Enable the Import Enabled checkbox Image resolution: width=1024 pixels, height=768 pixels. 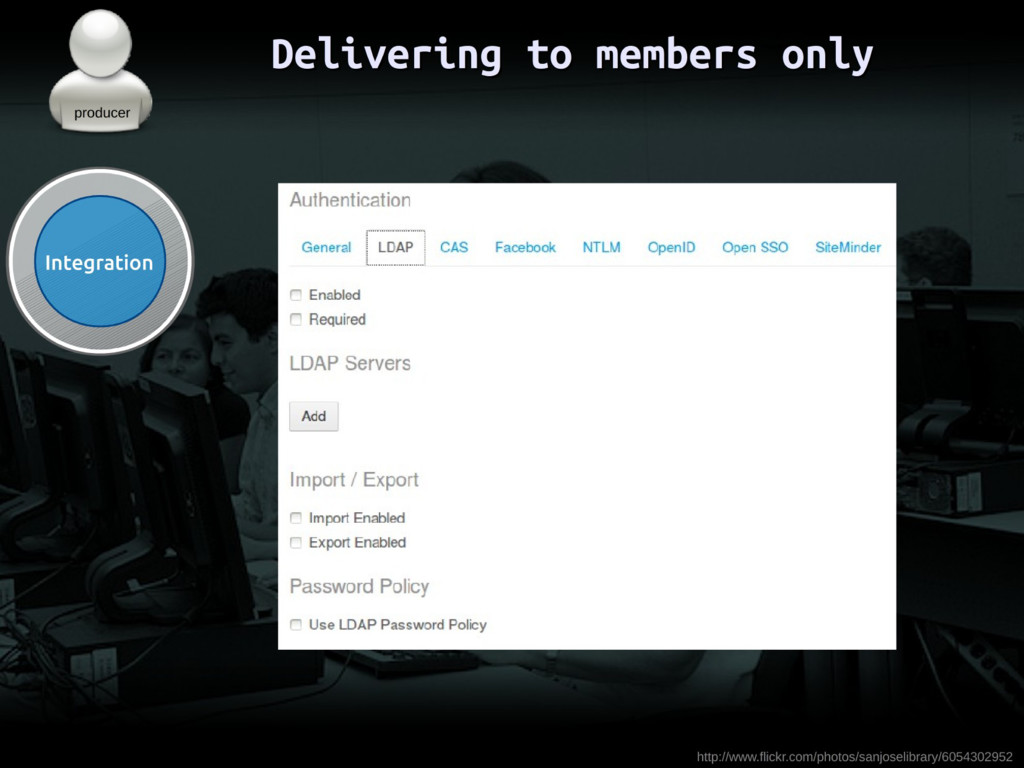tap(296, 518)
